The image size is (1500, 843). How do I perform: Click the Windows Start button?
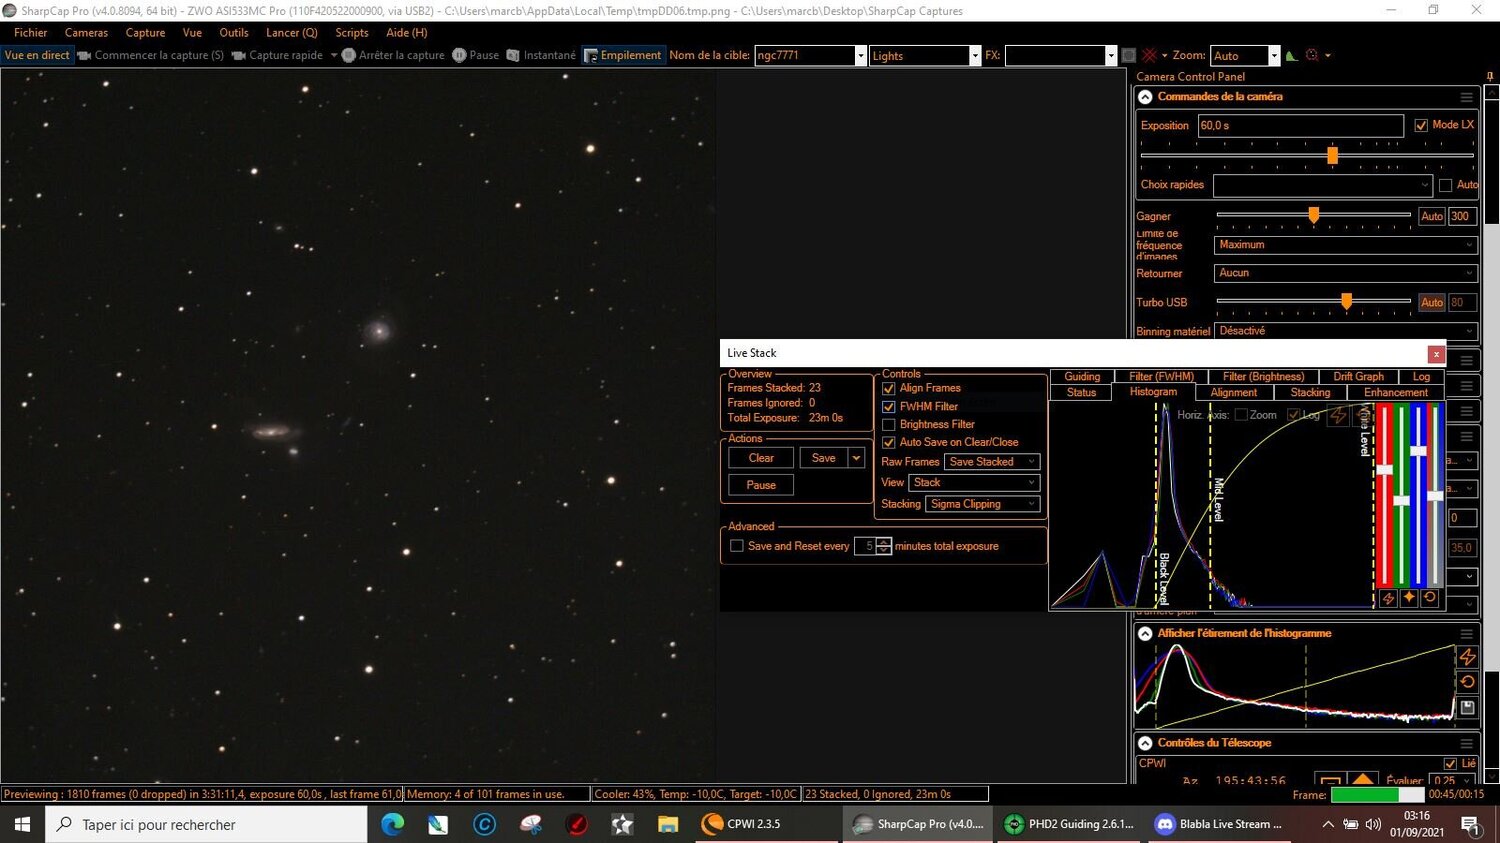(23, 824)
